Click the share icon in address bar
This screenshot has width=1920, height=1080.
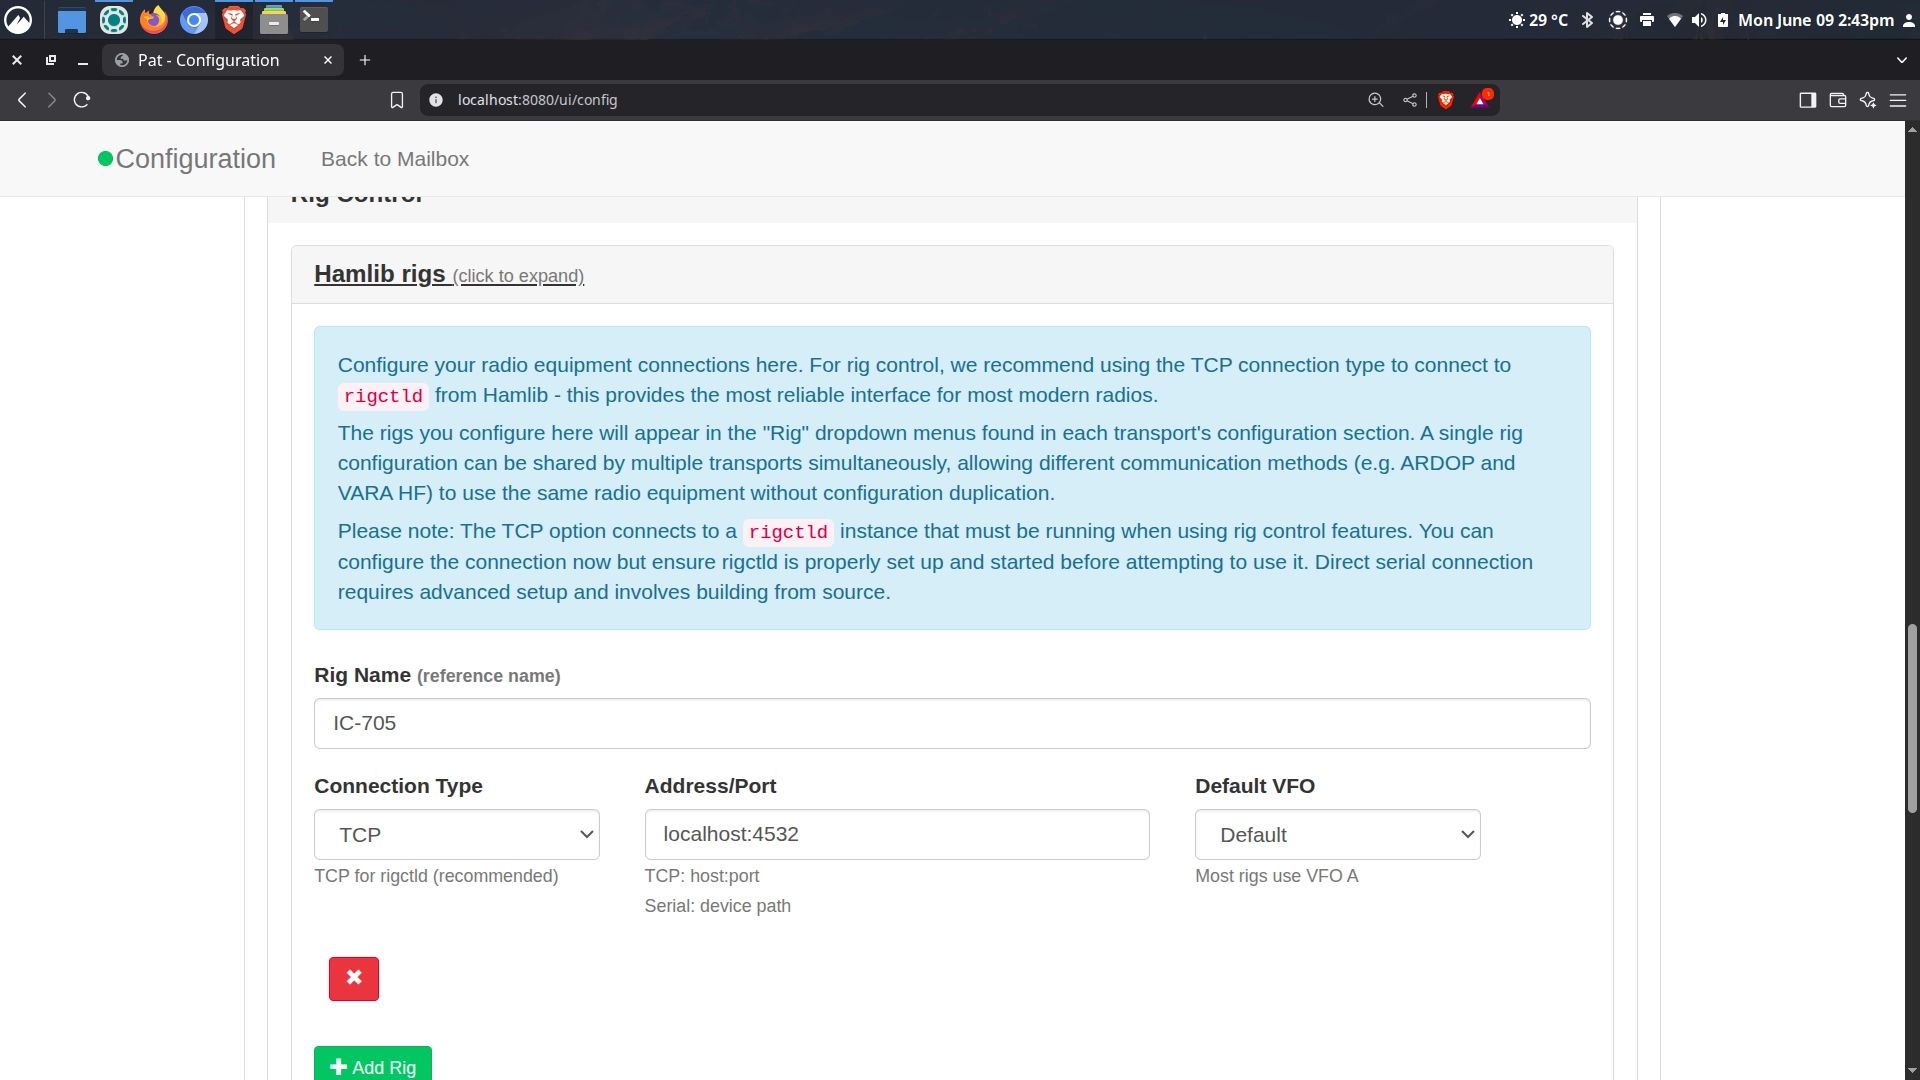(1410, 100)
